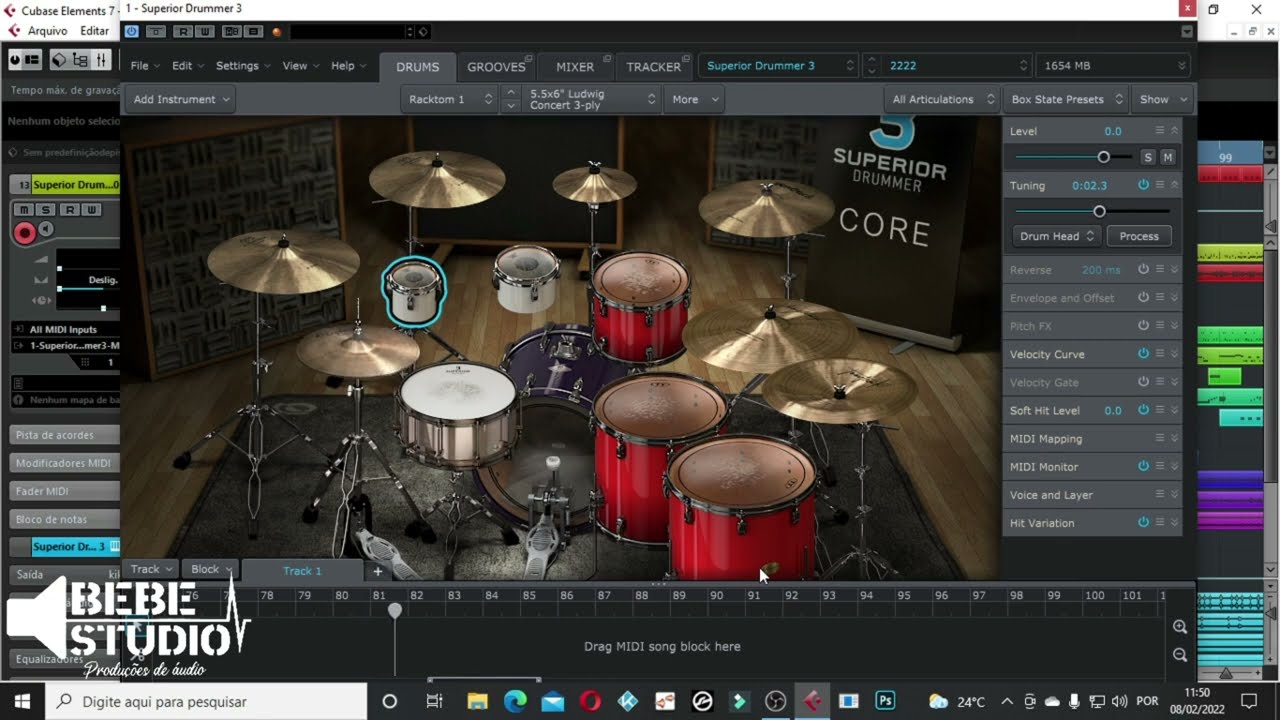The width and height of the screenshot is (1280, 720).
Task: Toggle the Envelope and Offset power button
Action: click(1143, 297)
